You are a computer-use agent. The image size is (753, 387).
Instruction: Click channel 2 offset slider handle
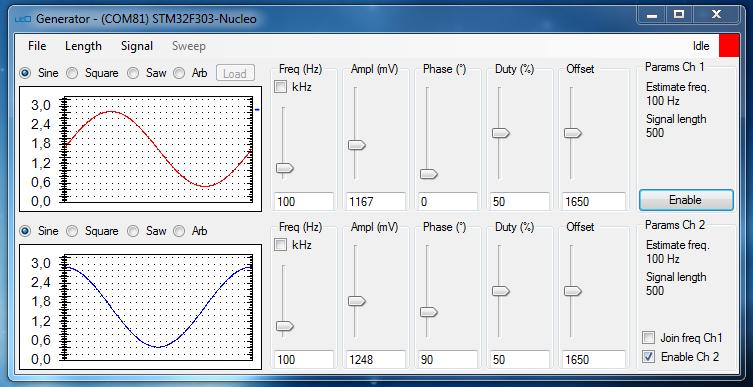(572, 291)
